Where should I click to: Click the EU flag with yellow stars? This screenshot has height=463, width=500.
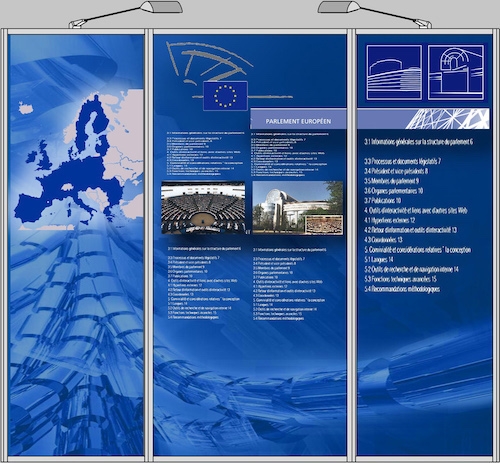pos(225,96)
